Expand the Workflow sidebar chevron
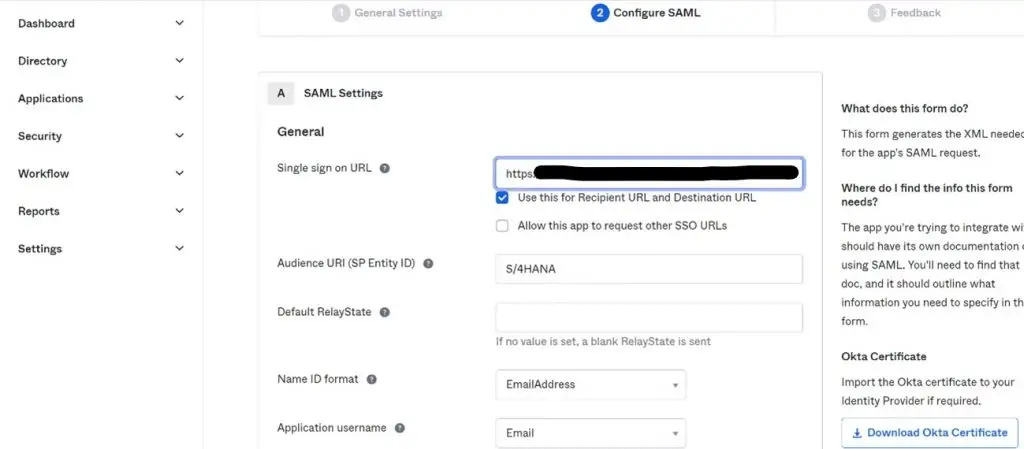 click(180, 174)
